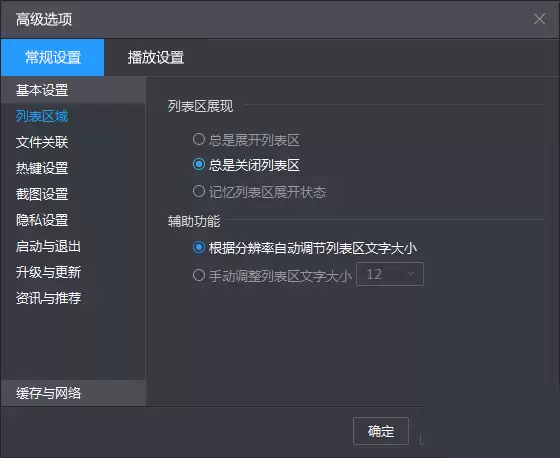Open the 缓存与网络 section
Screen dimensions: 560x458
click(x=73, y=393)
